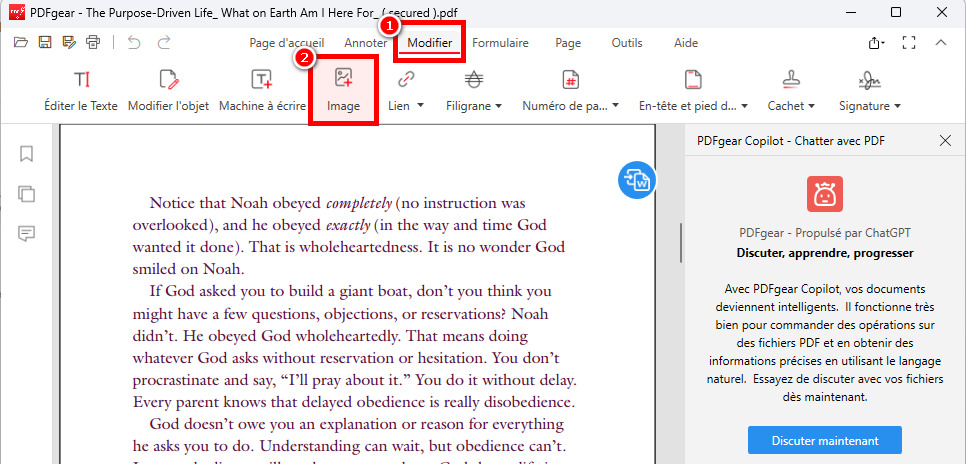966x464 pixels.
Task: Activate the Machine à écrire tool
Action: [261, 90]
